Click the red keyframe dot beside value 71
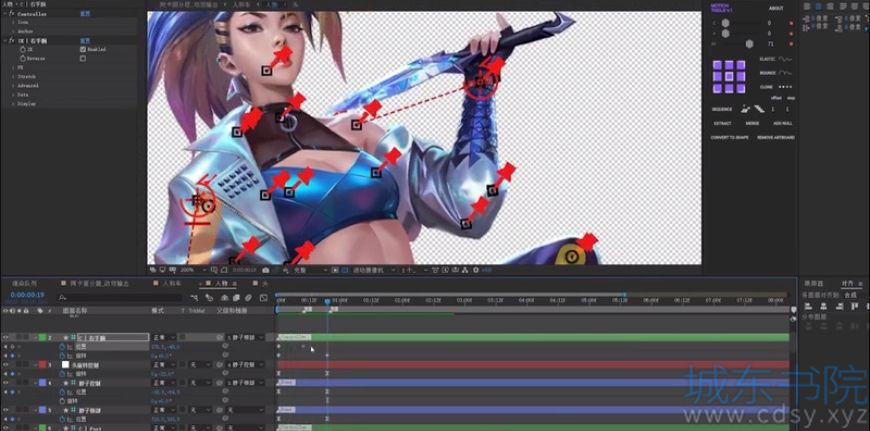Image resolution: width=870 pixels, height=431 pixels. (x=791, y=44)
